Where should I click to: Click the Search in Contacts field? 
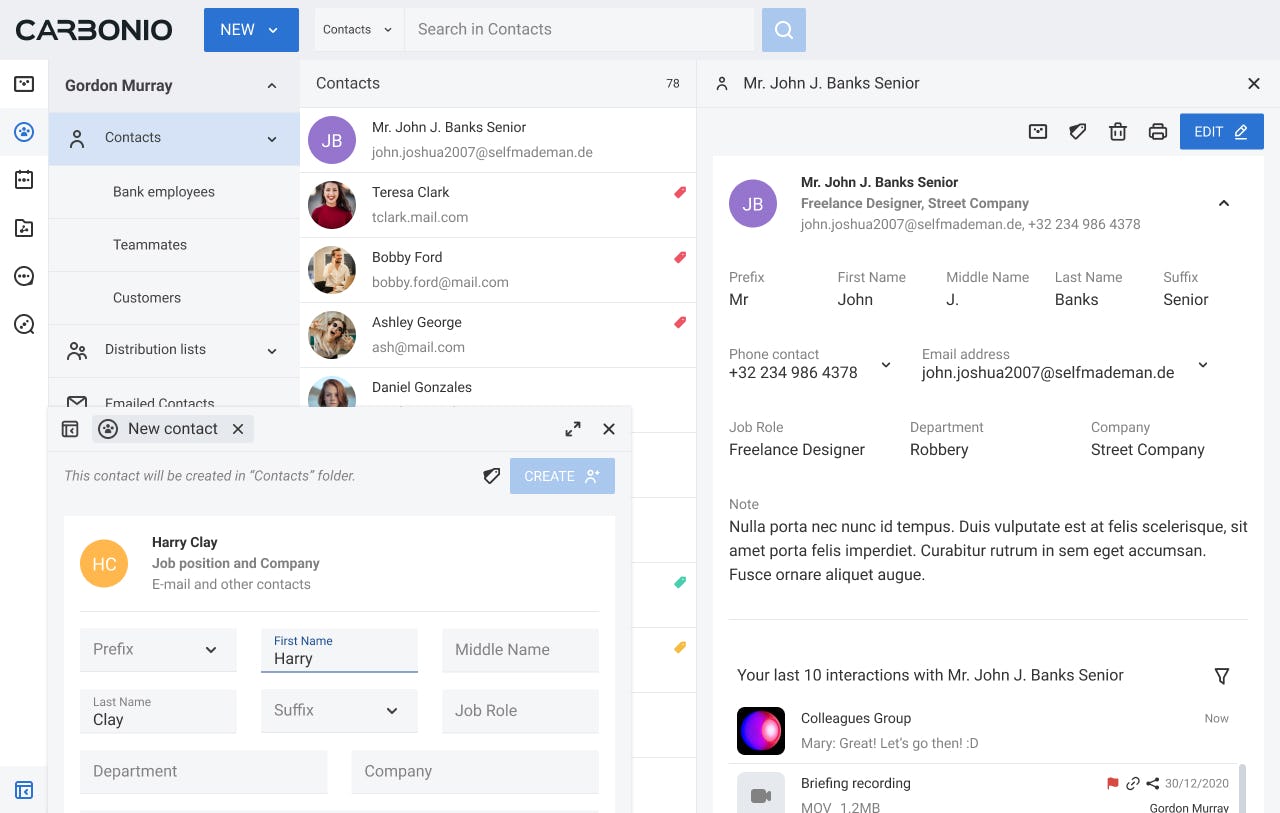click(x=579, y=30)
